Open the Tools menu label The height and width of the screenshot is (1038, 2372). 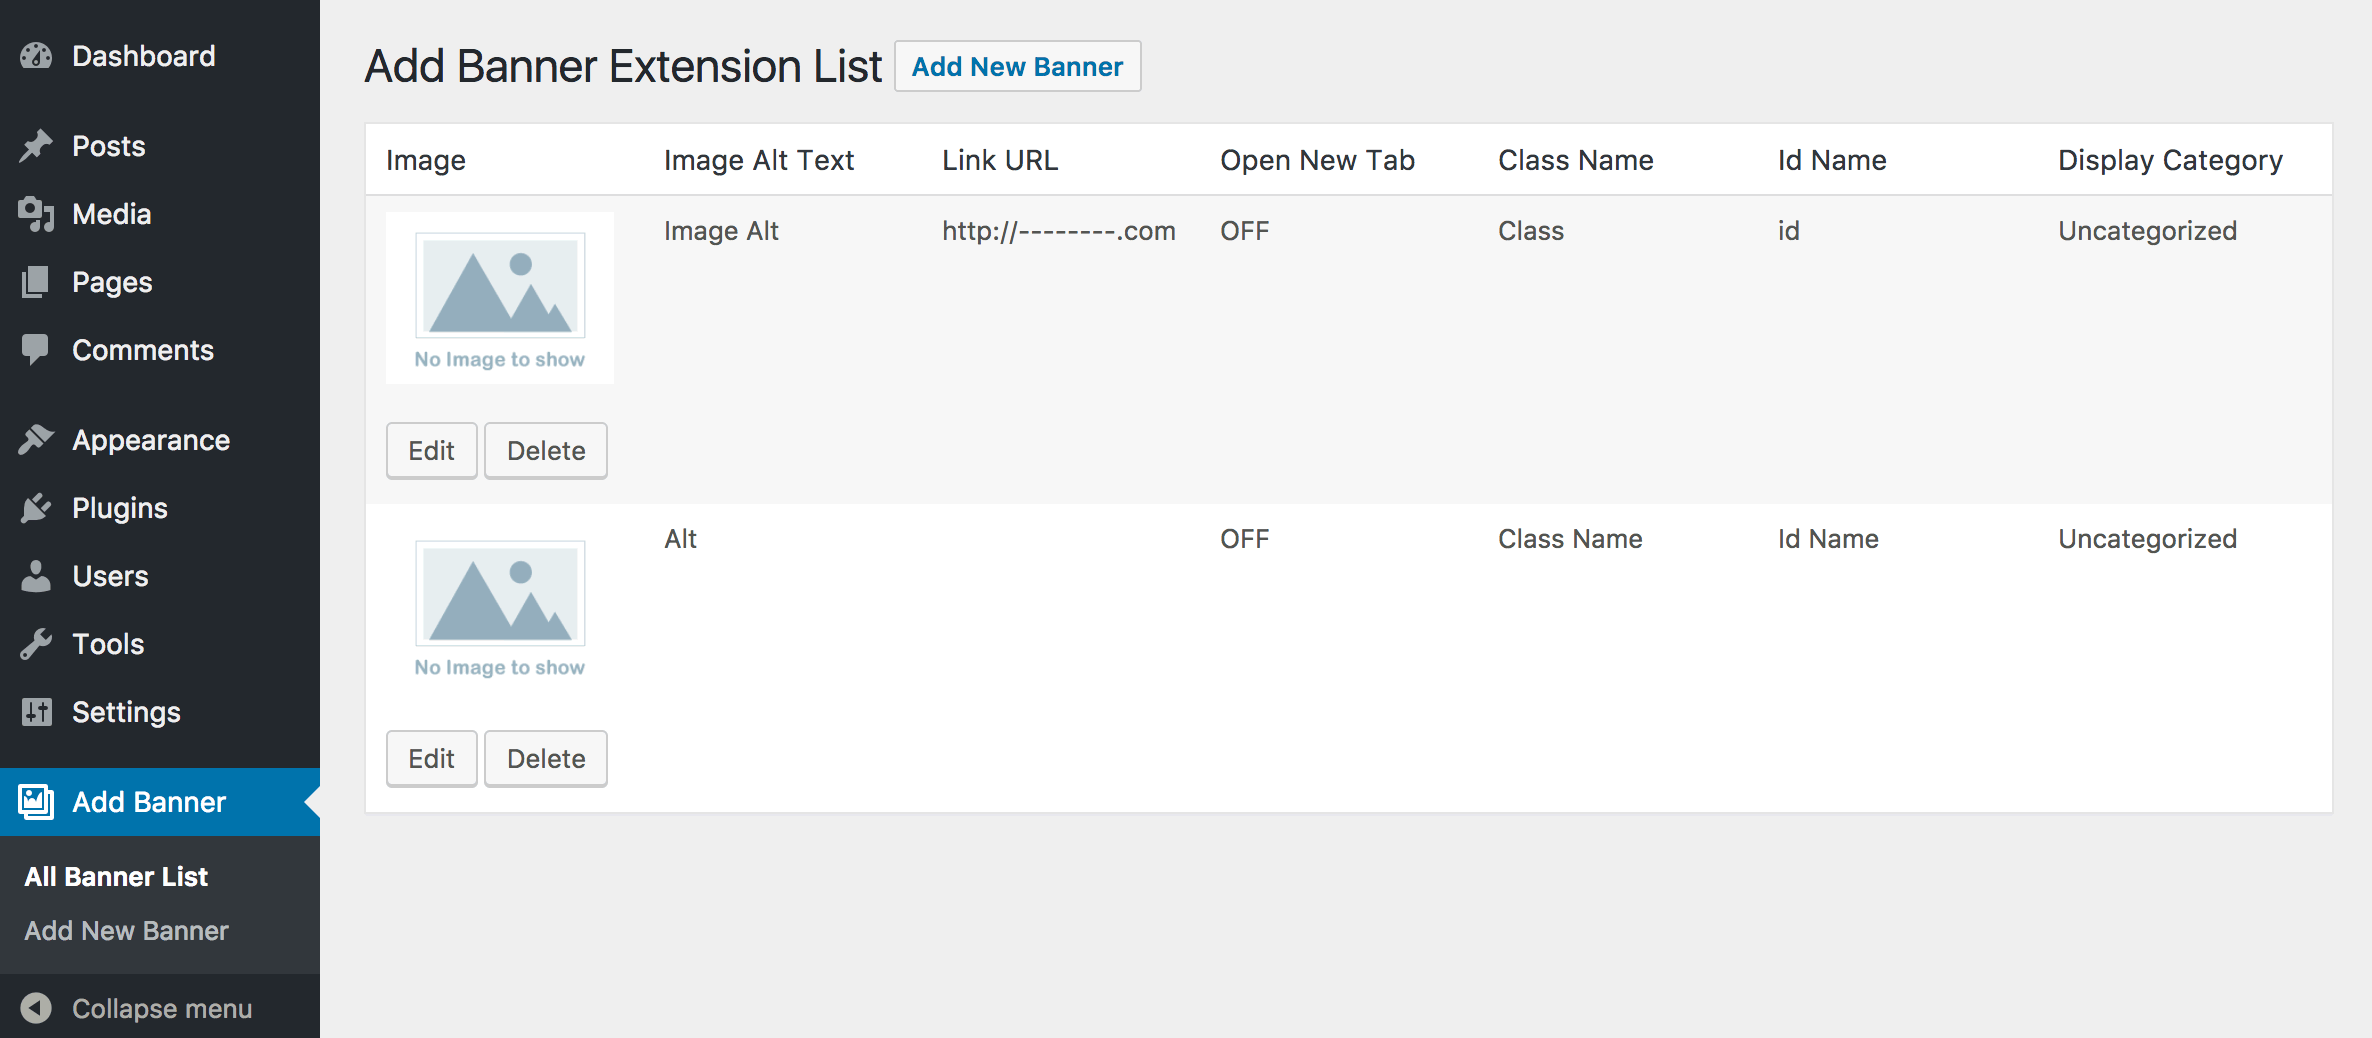[108, 644]
